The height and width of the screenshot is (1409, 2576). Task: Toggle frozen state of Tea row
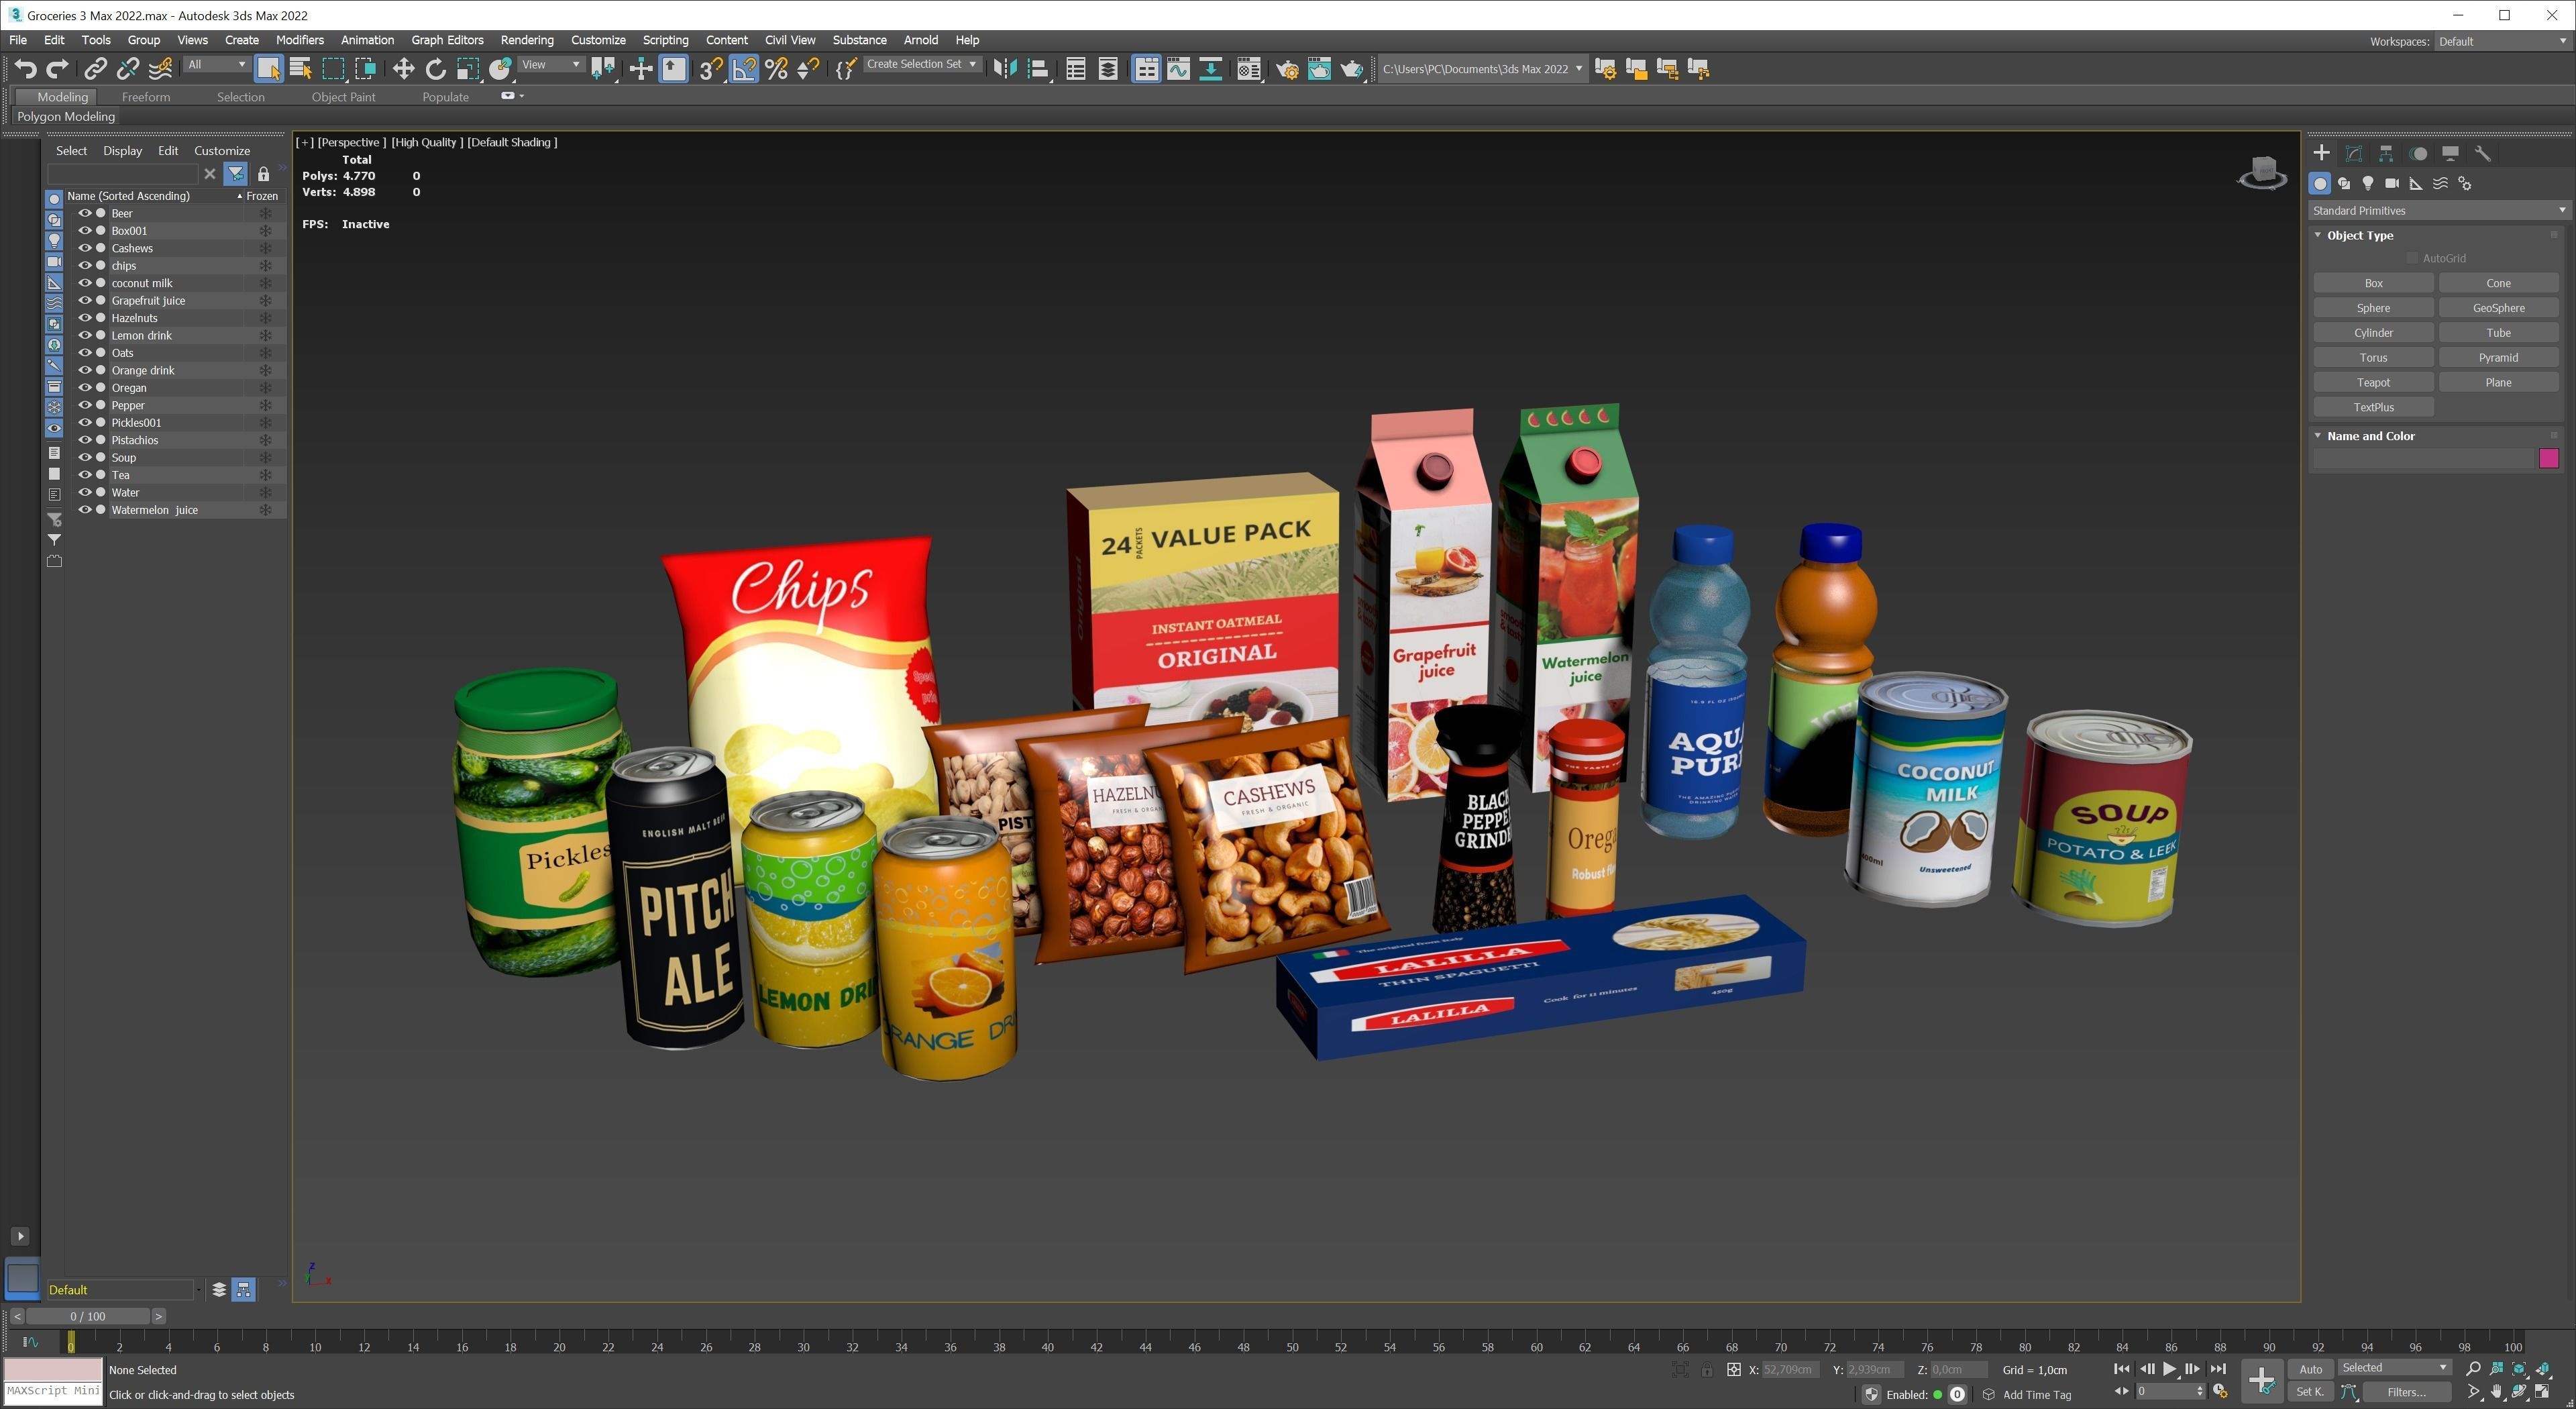click(265, 475)
